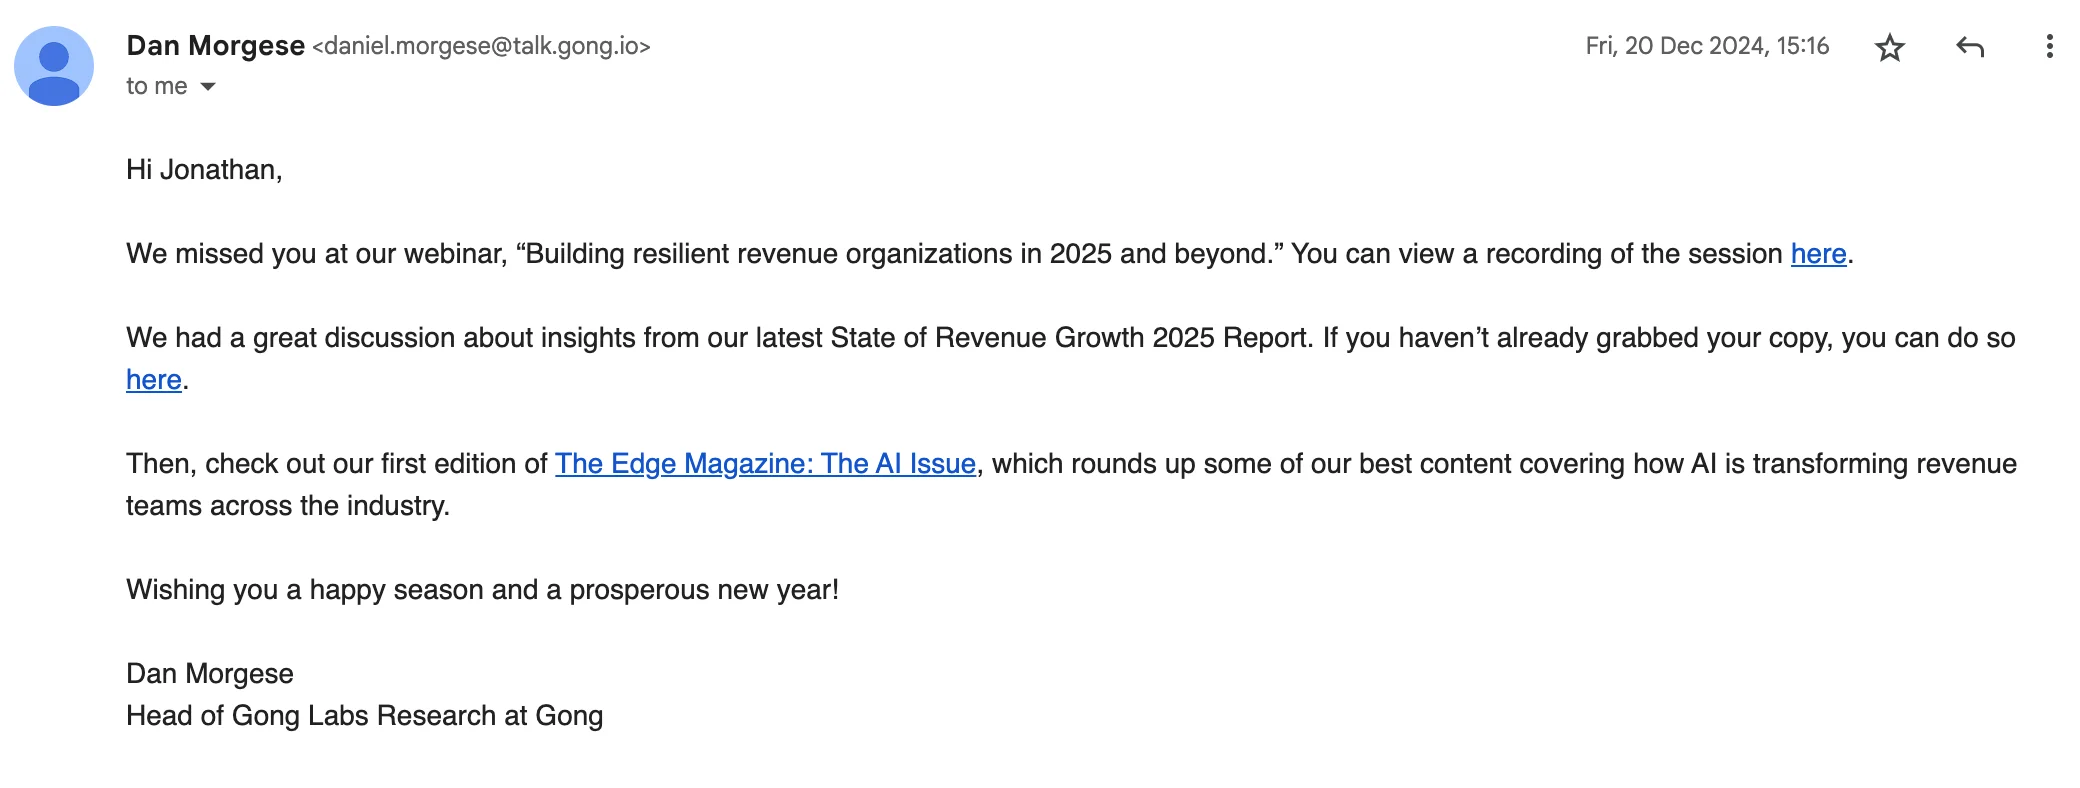Image resolution: width=2080 pixels, height=788 pixels.
Task: Click the "We missed you at our webinar" text
Action: pyautogui.click(x=316, y=254)
